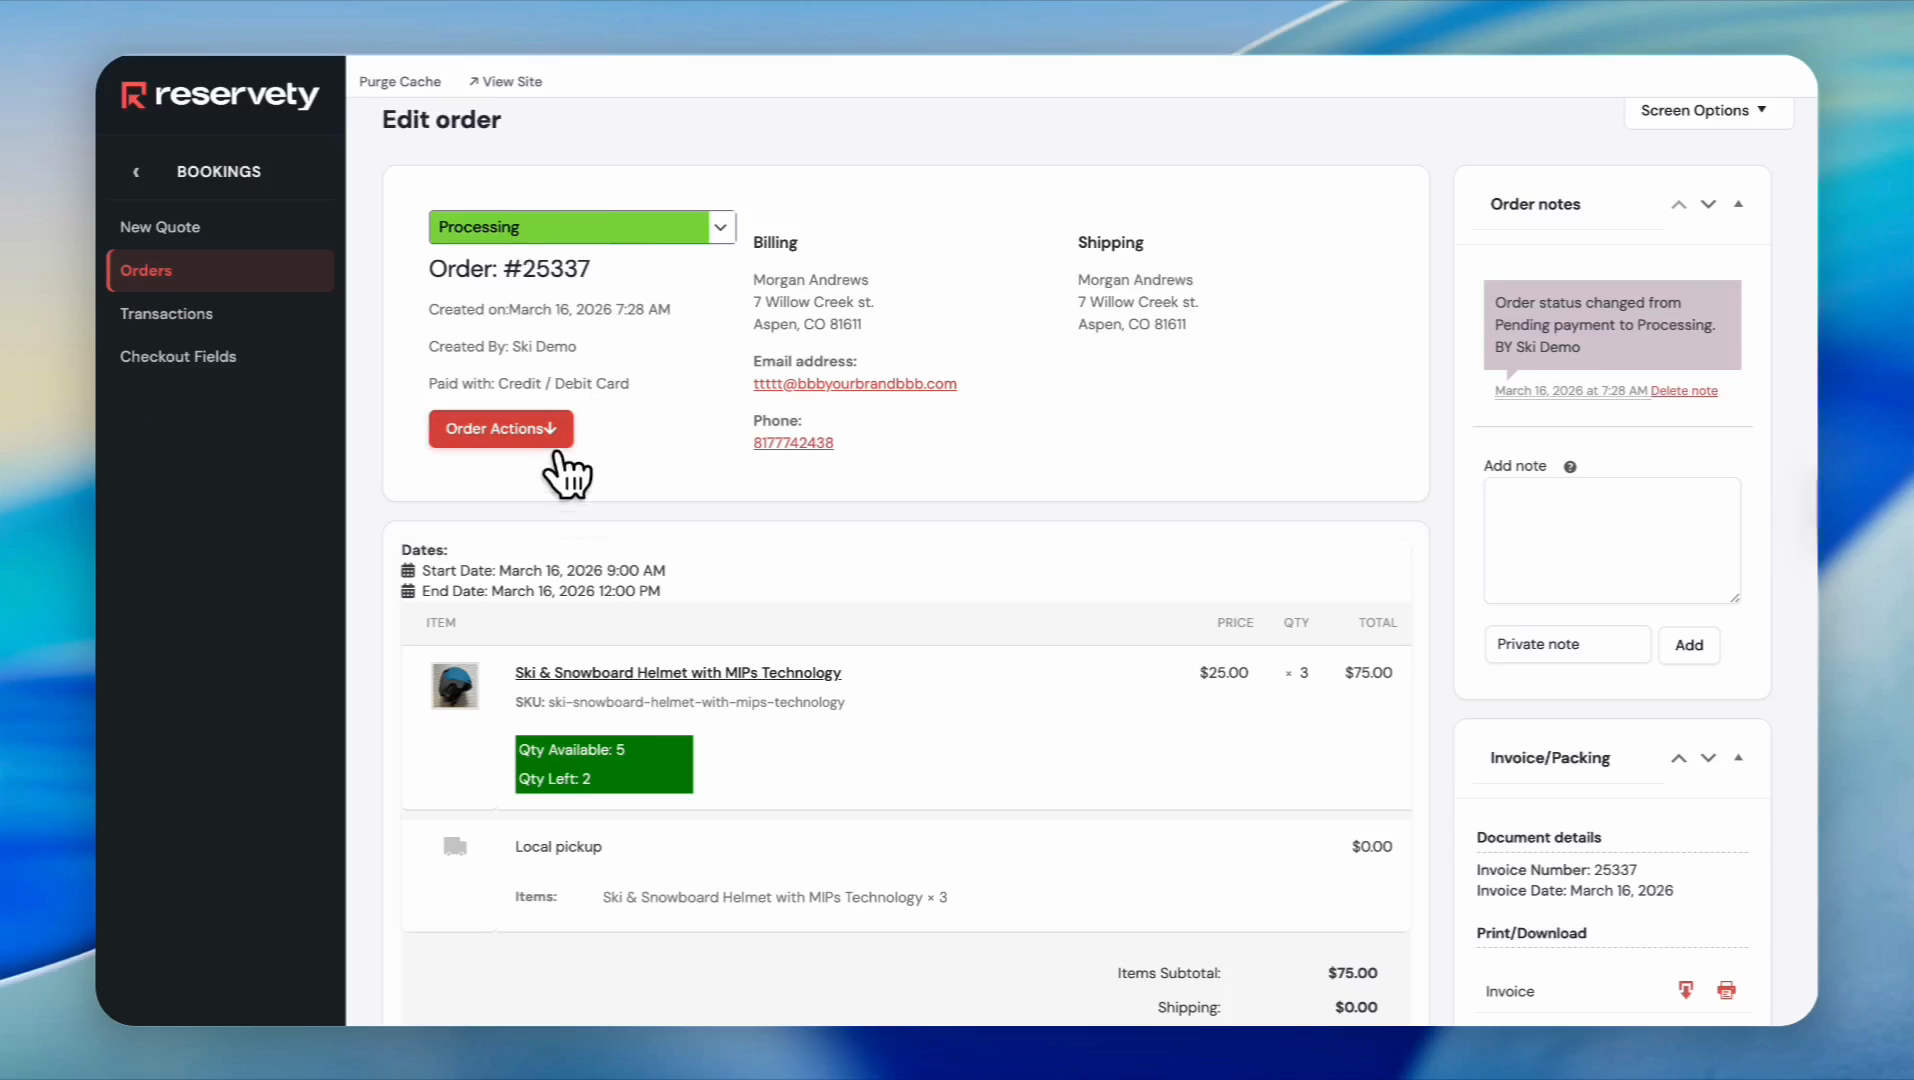The image size is (1914, 1080).
Task: Click the Add note help icon
Action: (x=1570, y=467)
